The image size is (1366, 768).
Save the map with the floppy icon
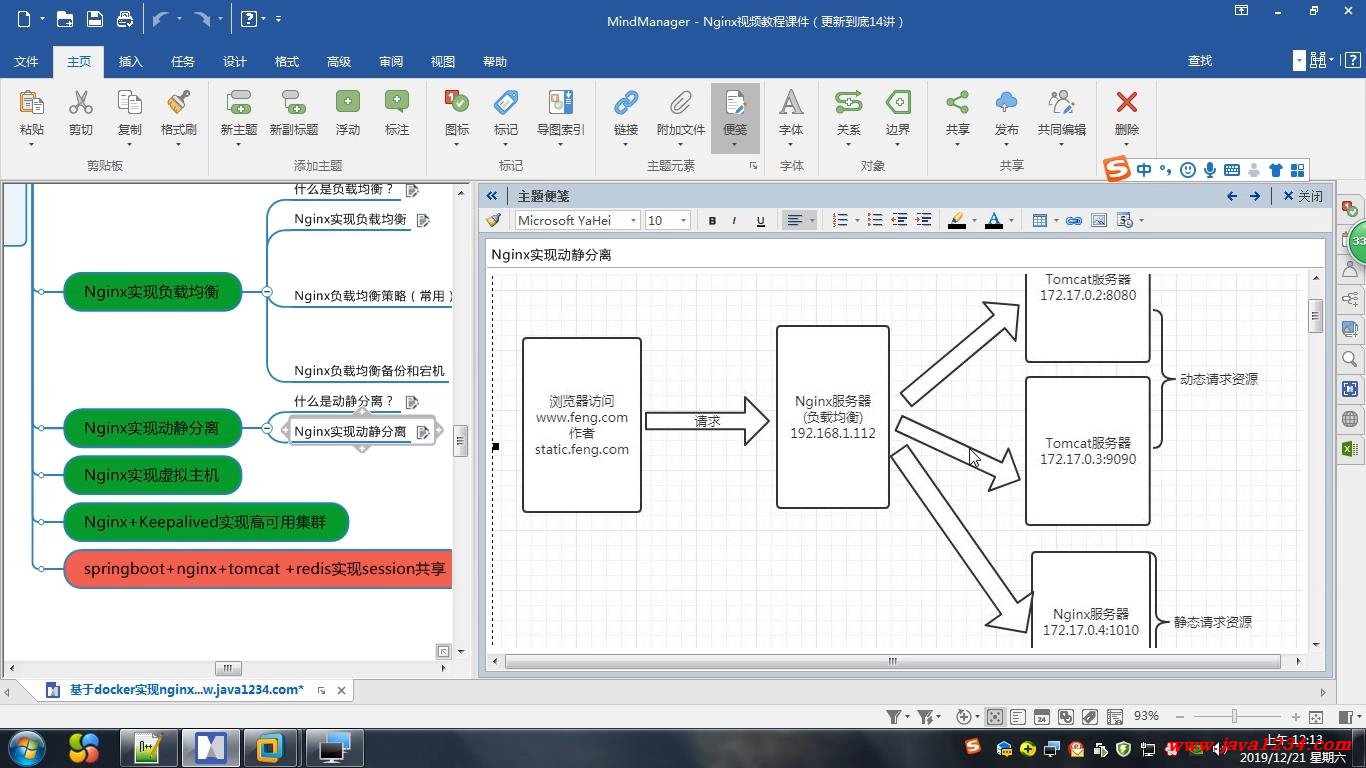[95, 19]
